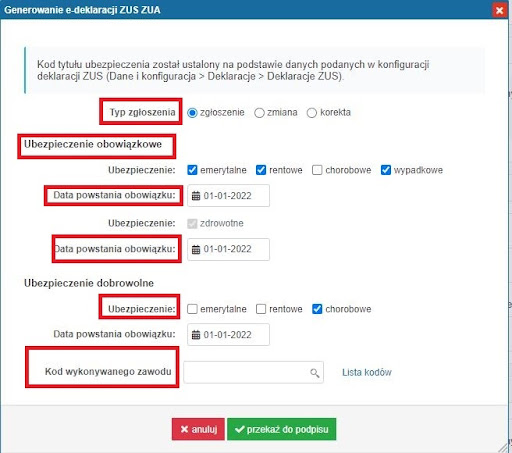Check voluntary "rentowe" insurance
This screenshot has width=512, height=453.
[x=261, y=309]
